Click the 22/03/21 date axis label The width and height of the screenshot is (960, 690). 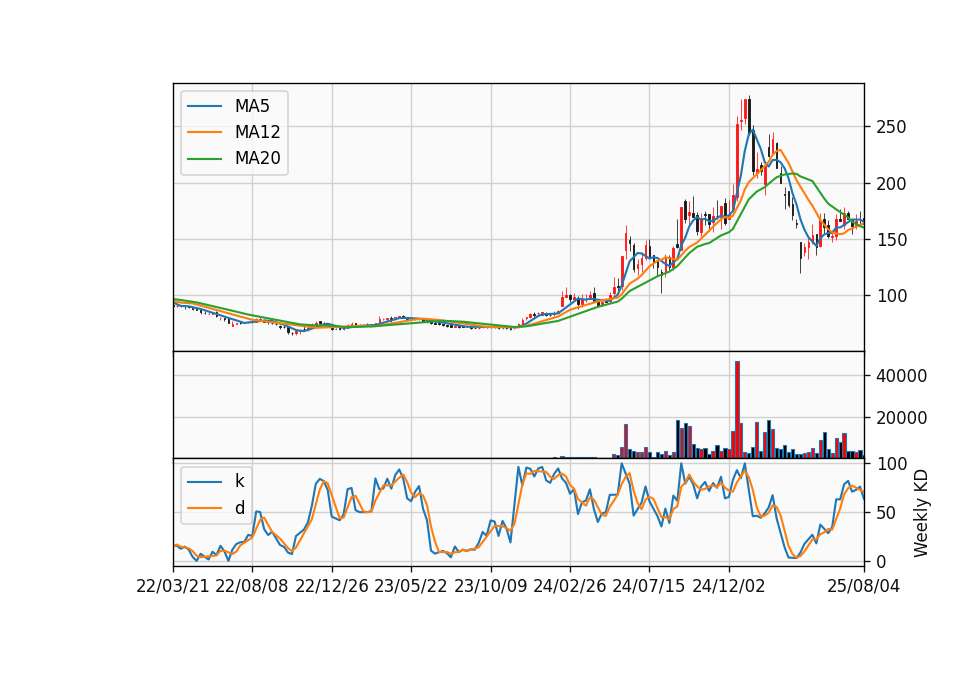click(x=173, y=586)
